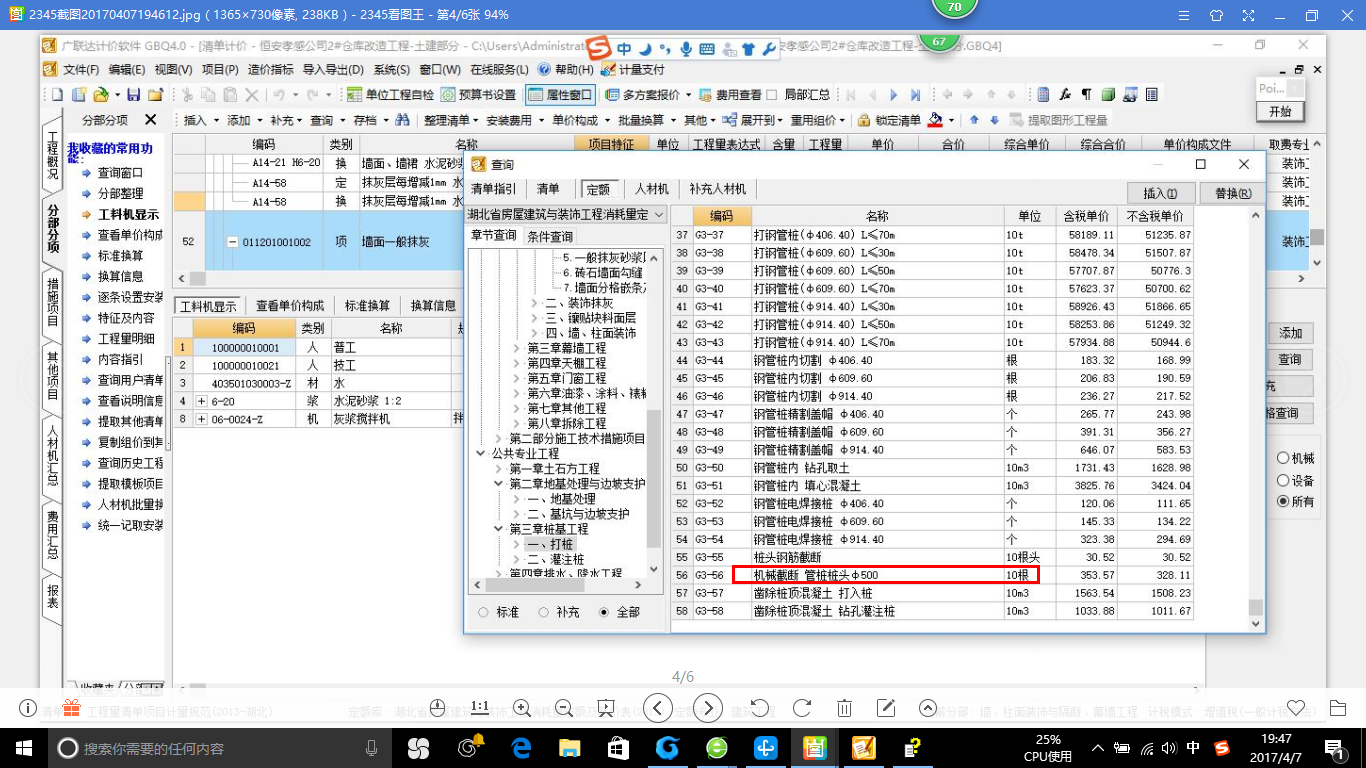Click the fx formula icon

(x=1066, y=95)
